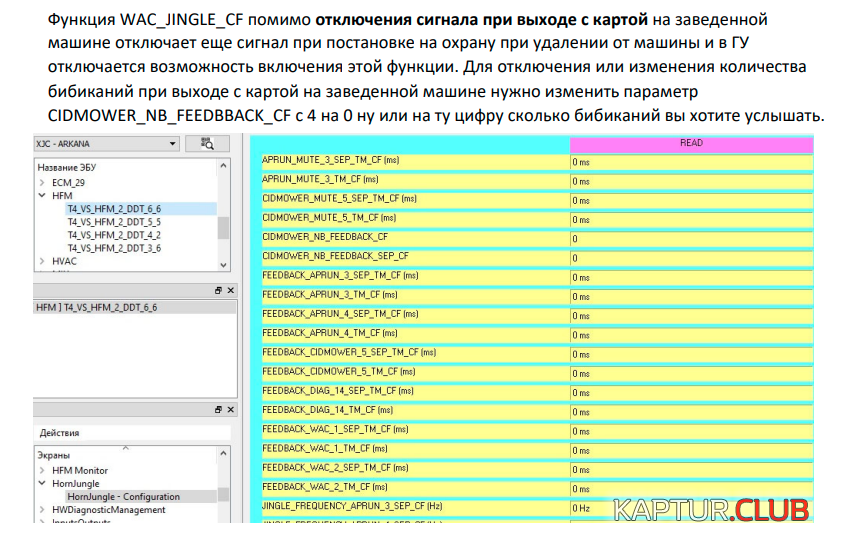Image resolution: width=841 pixels, height=541 pixels.
Task: Close the middle HFM dock panel
Action: pyautogui.click(x=230, y=290)
